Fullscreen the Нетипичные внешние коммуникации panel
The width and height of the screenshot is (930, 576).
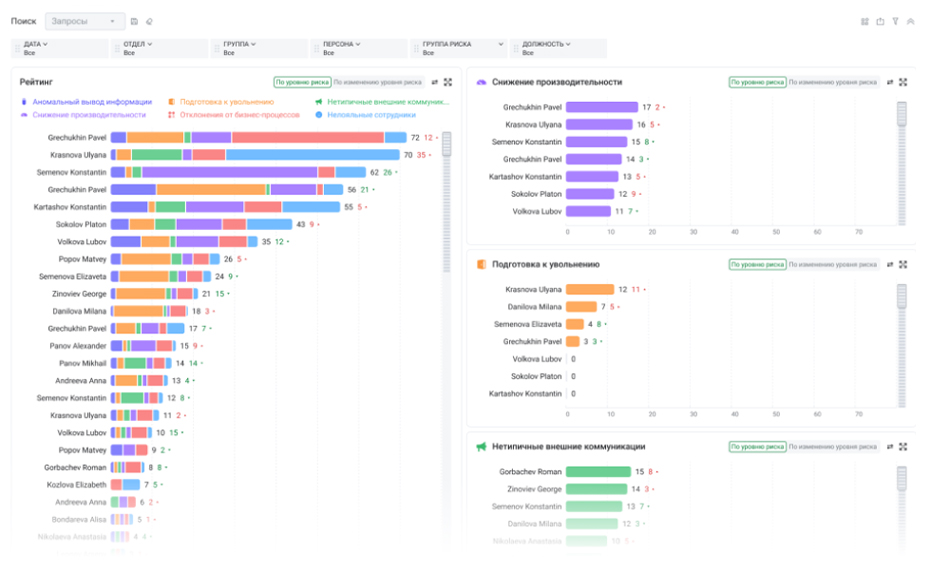click(903, 447)
